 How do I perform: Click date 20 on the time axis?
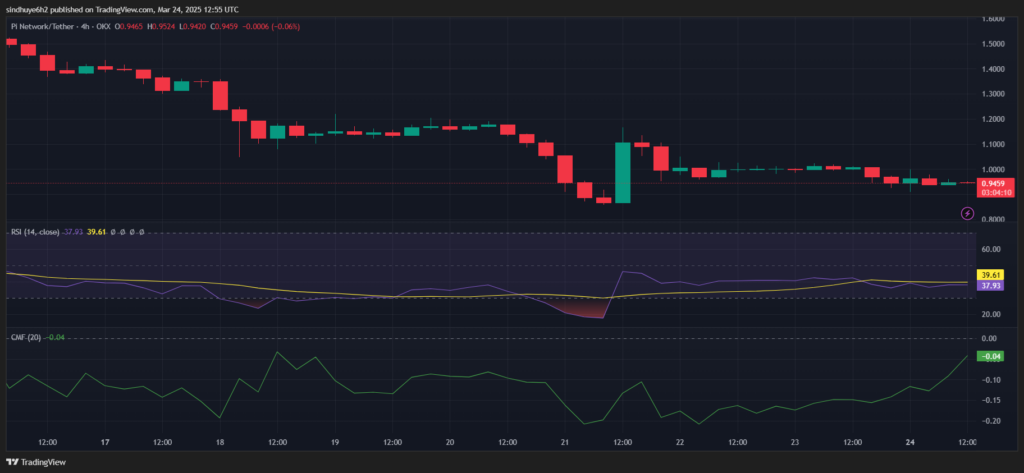[450, 442]
